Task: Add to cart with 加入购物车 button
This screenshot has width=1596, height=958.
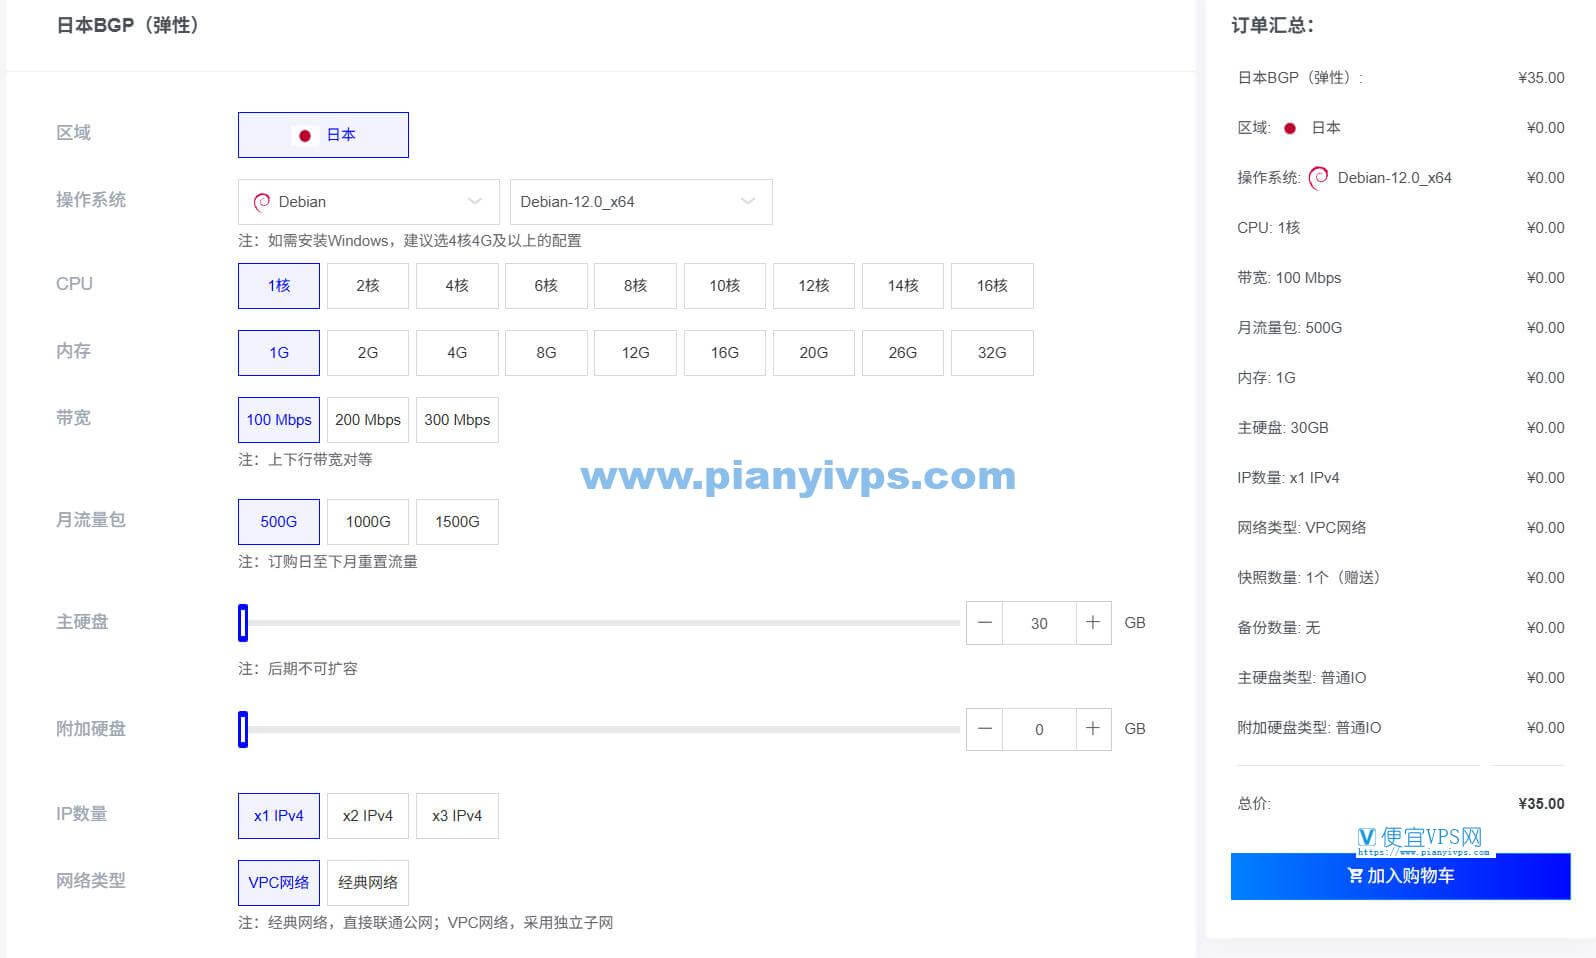Action: coord(1400,876)
